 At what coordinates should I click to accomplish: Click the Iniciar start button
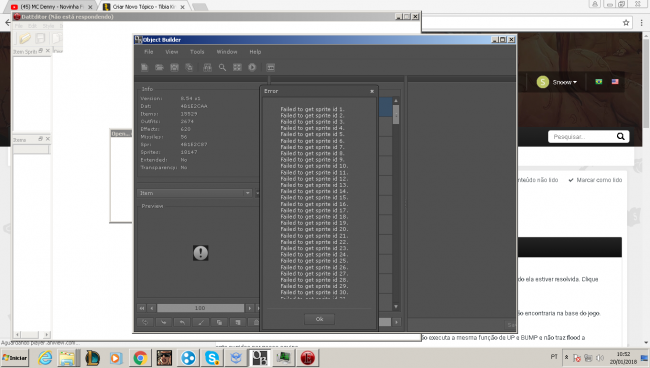15,358
